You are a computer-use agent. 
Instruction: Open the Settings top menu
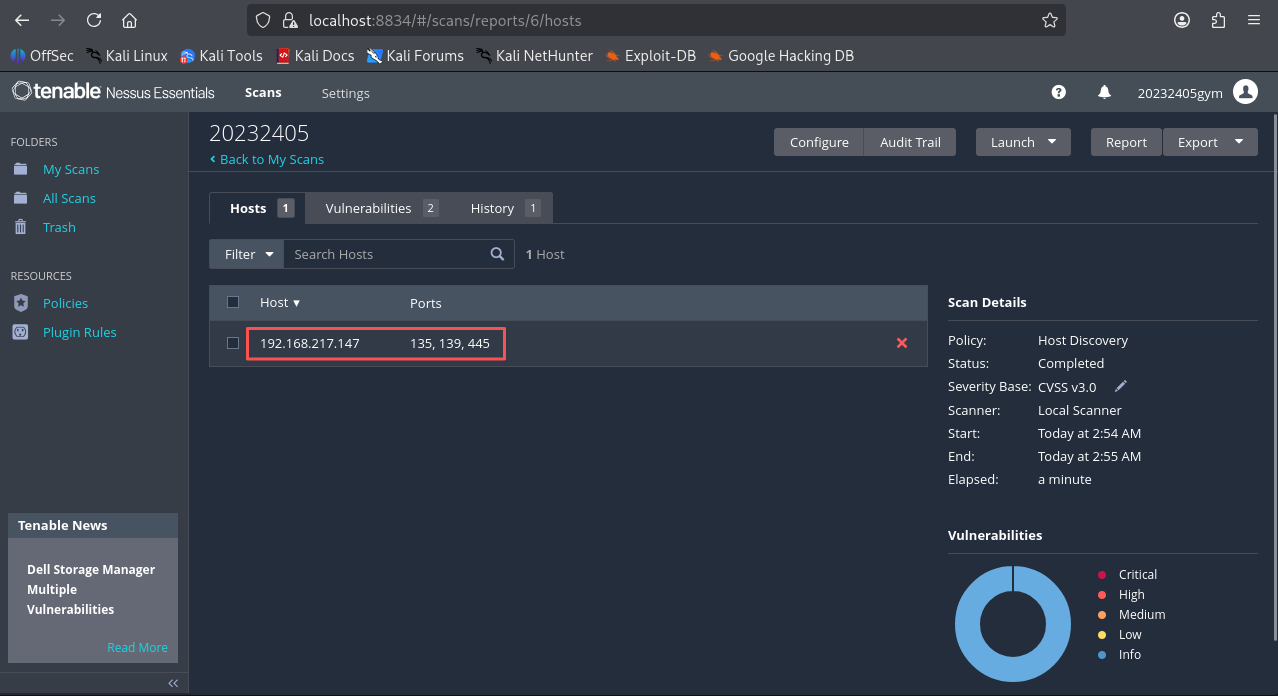click(x=345, y=93)
